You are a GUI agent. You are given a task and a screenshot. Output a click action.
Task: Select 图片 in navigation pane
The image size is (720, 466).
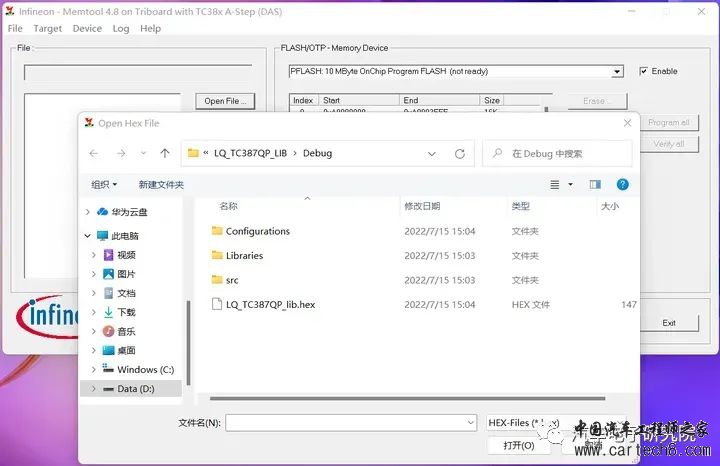click(126, 274)
